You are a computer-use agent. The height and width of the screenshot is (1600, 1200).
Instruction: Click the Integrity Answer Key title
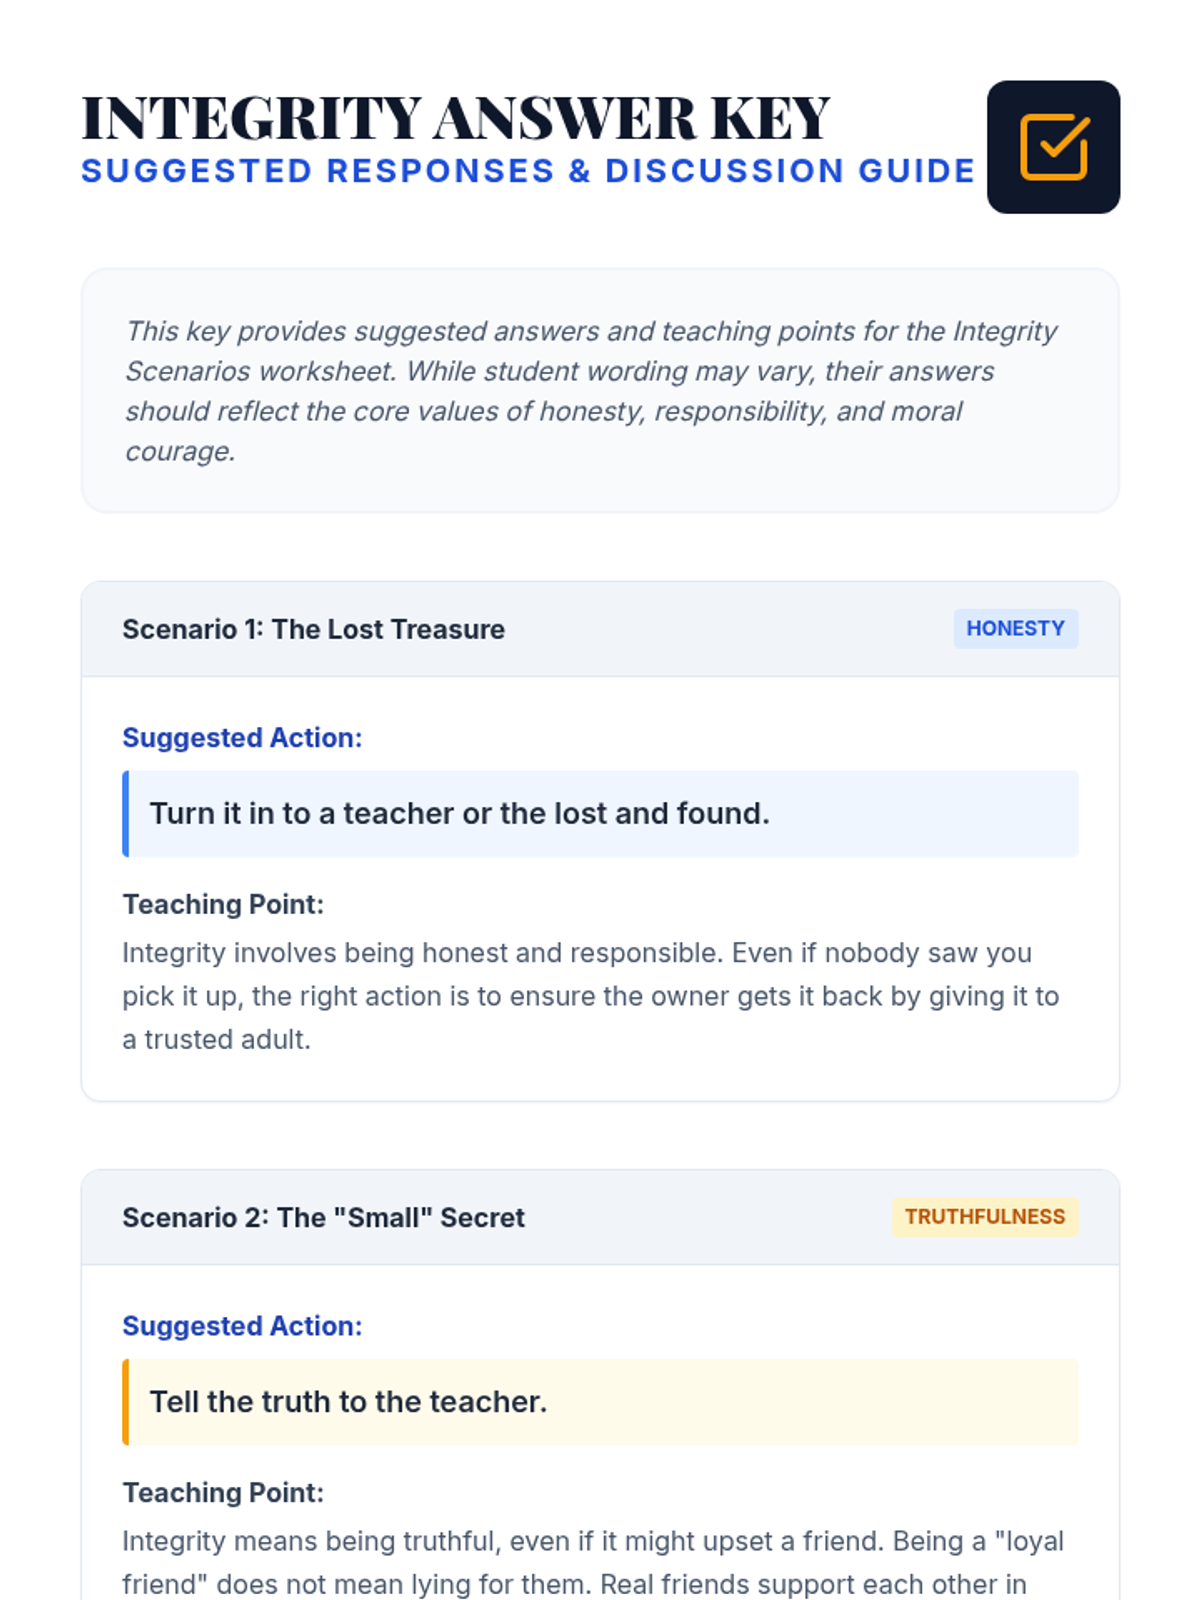455,118
